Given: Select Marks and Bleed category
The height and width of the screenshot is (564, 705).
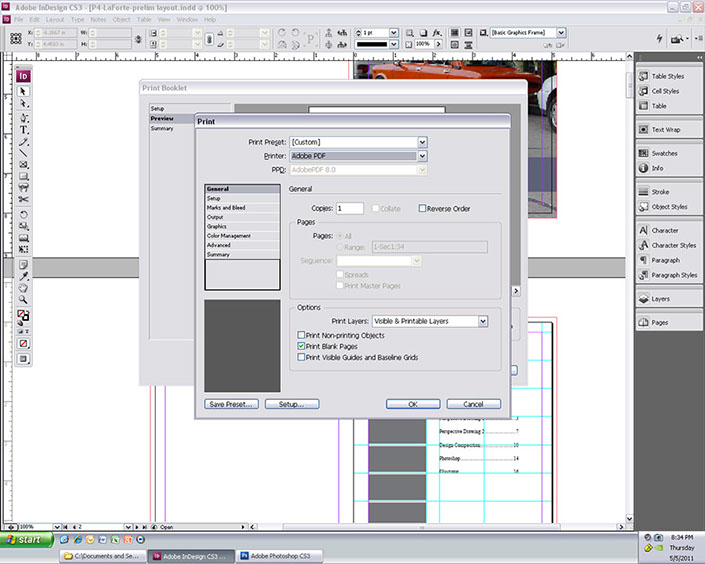Looking at the screenshot, I should tap(242, 208).
